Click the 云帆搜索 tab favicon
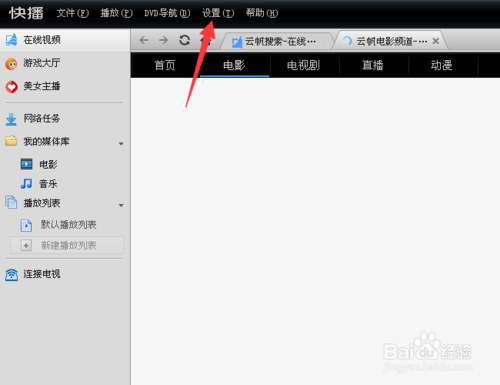The height and width of the screenshot is (385, 500). point(237,42)
